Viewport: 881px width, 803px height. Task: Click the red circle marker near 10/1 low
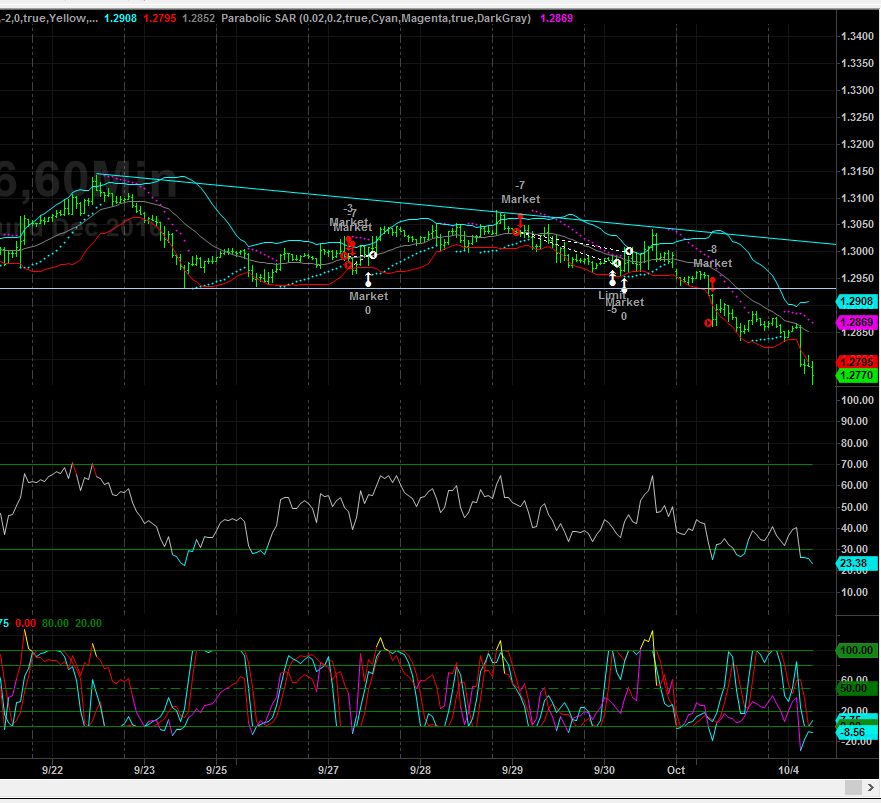click(707, 323)
